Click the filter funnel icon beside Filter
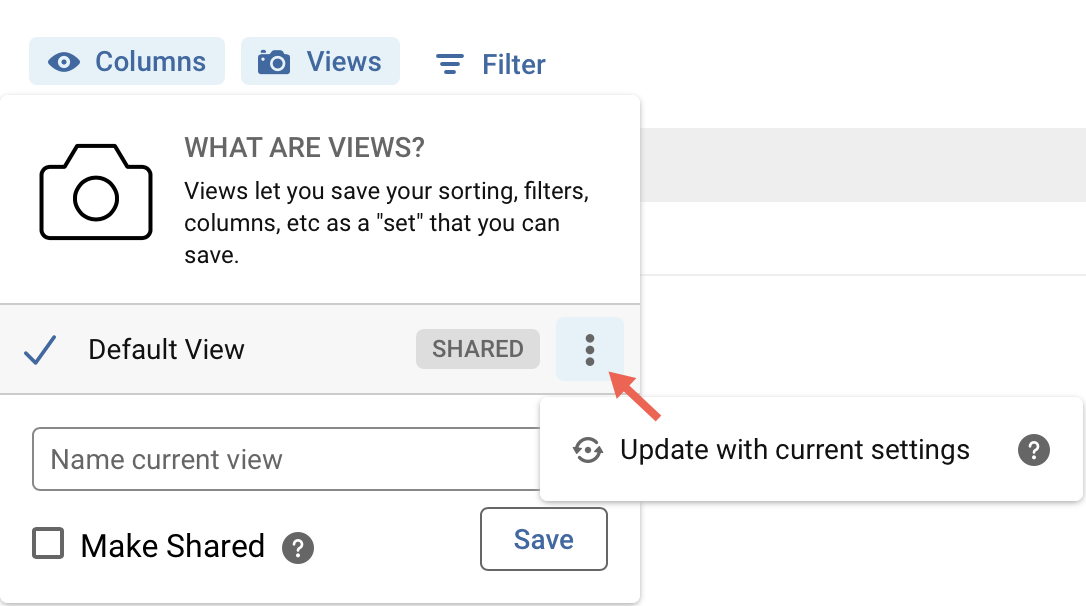Viewport: 1086px width, 606px height. 448,63
